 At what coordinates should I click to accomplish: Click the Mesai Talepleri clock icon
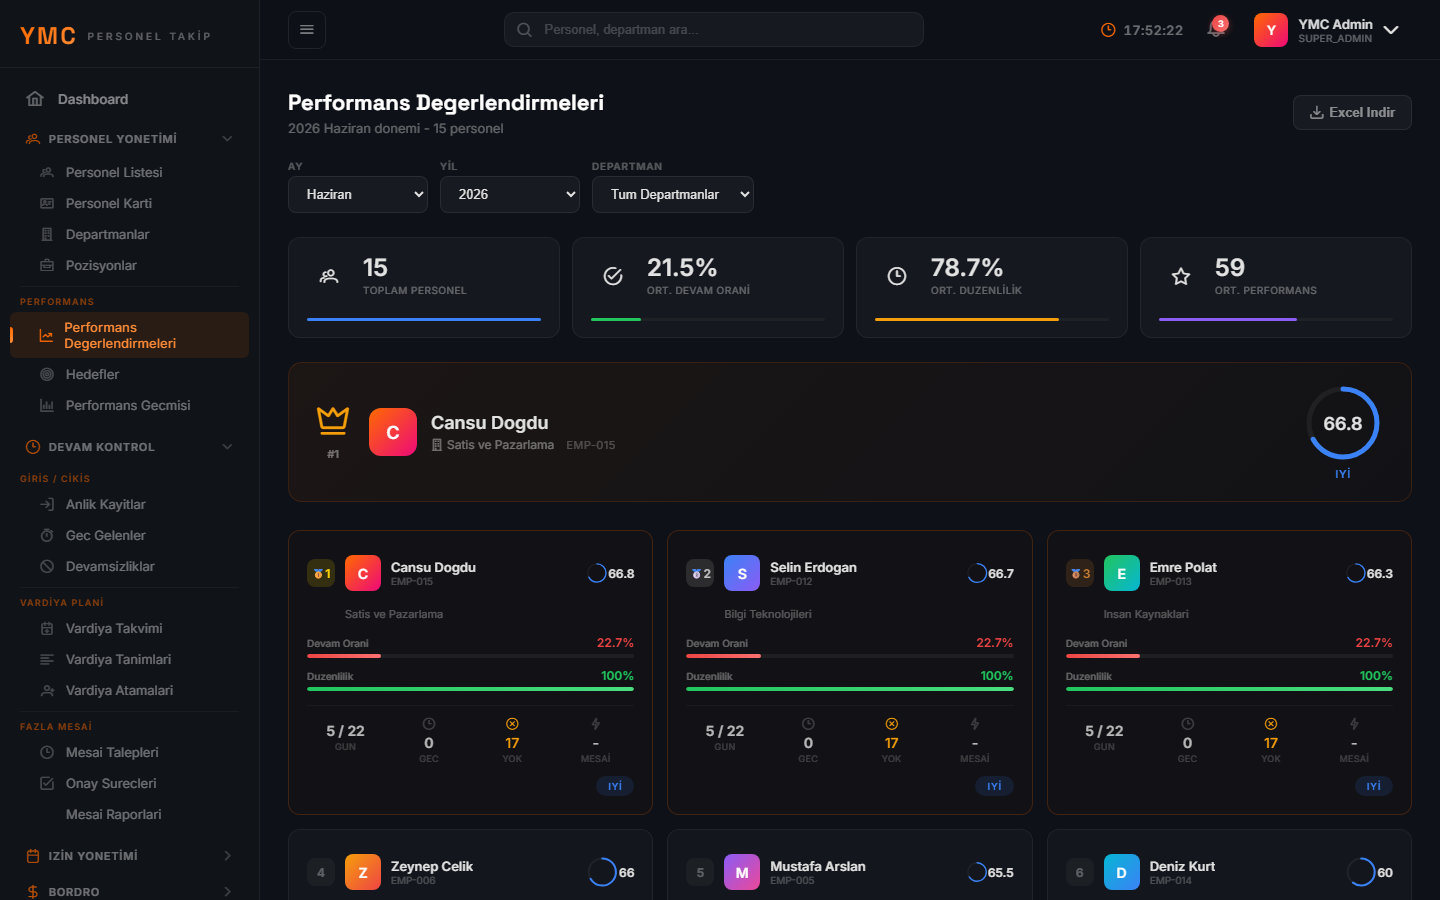tap(47, 752)
